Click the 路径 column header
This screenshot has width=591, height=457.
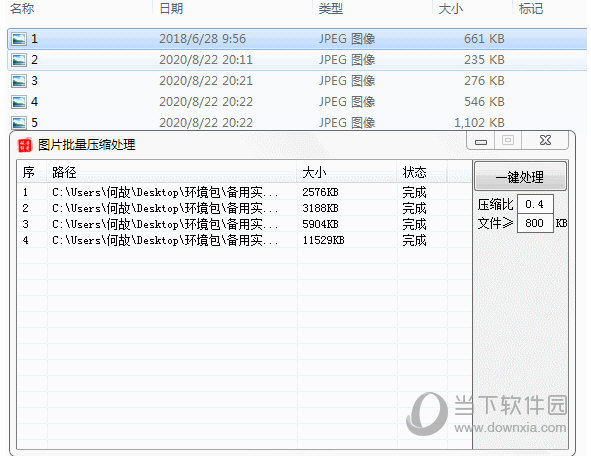[x=64, y=172]
